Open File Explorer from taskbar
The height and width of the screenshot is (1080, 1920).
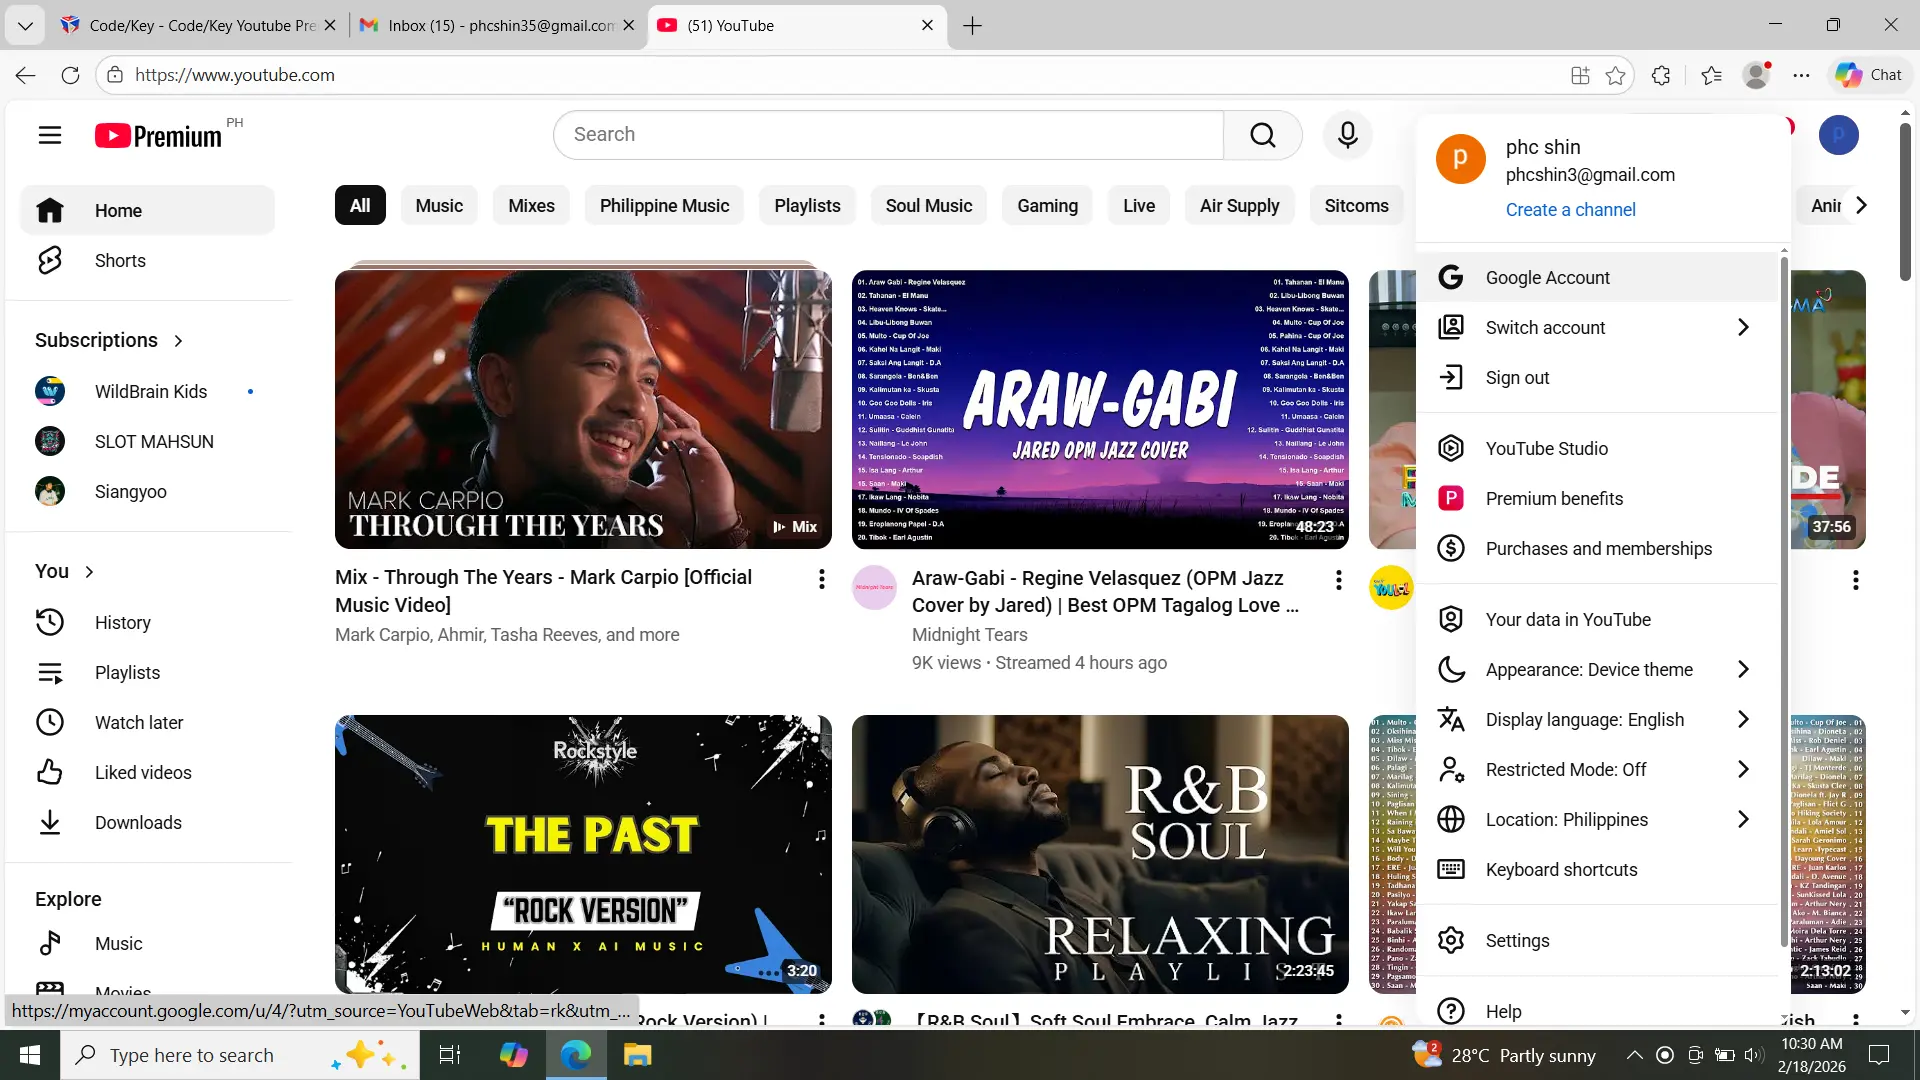[637, 1055]
